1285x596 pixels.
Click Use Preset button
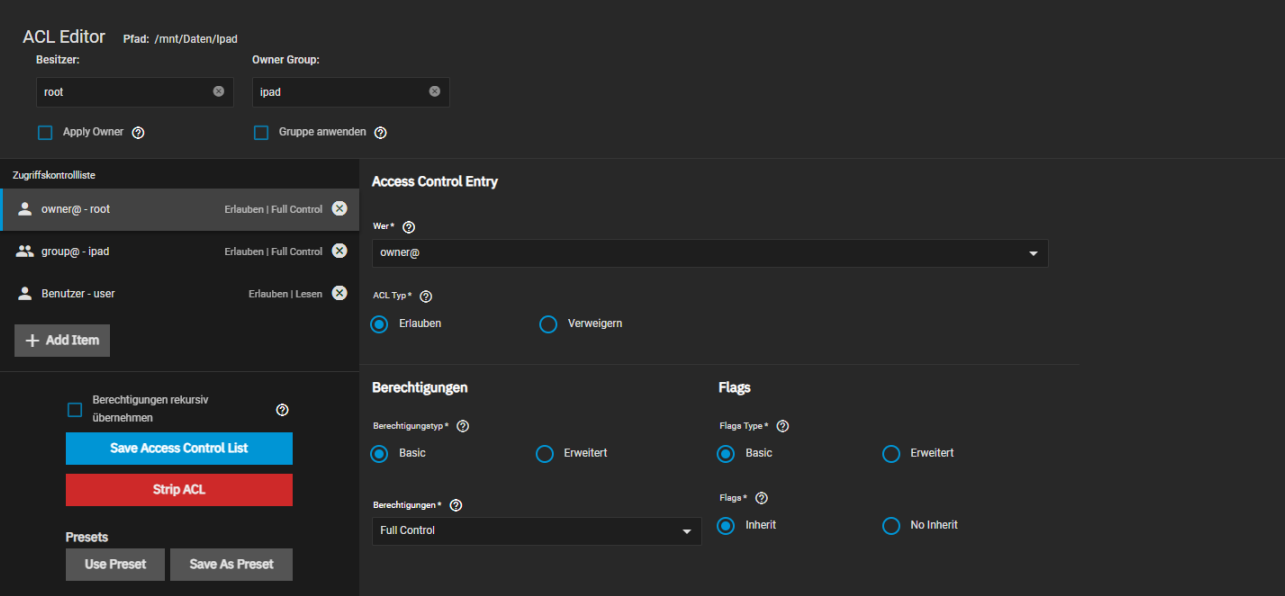[x=115, y=564]
